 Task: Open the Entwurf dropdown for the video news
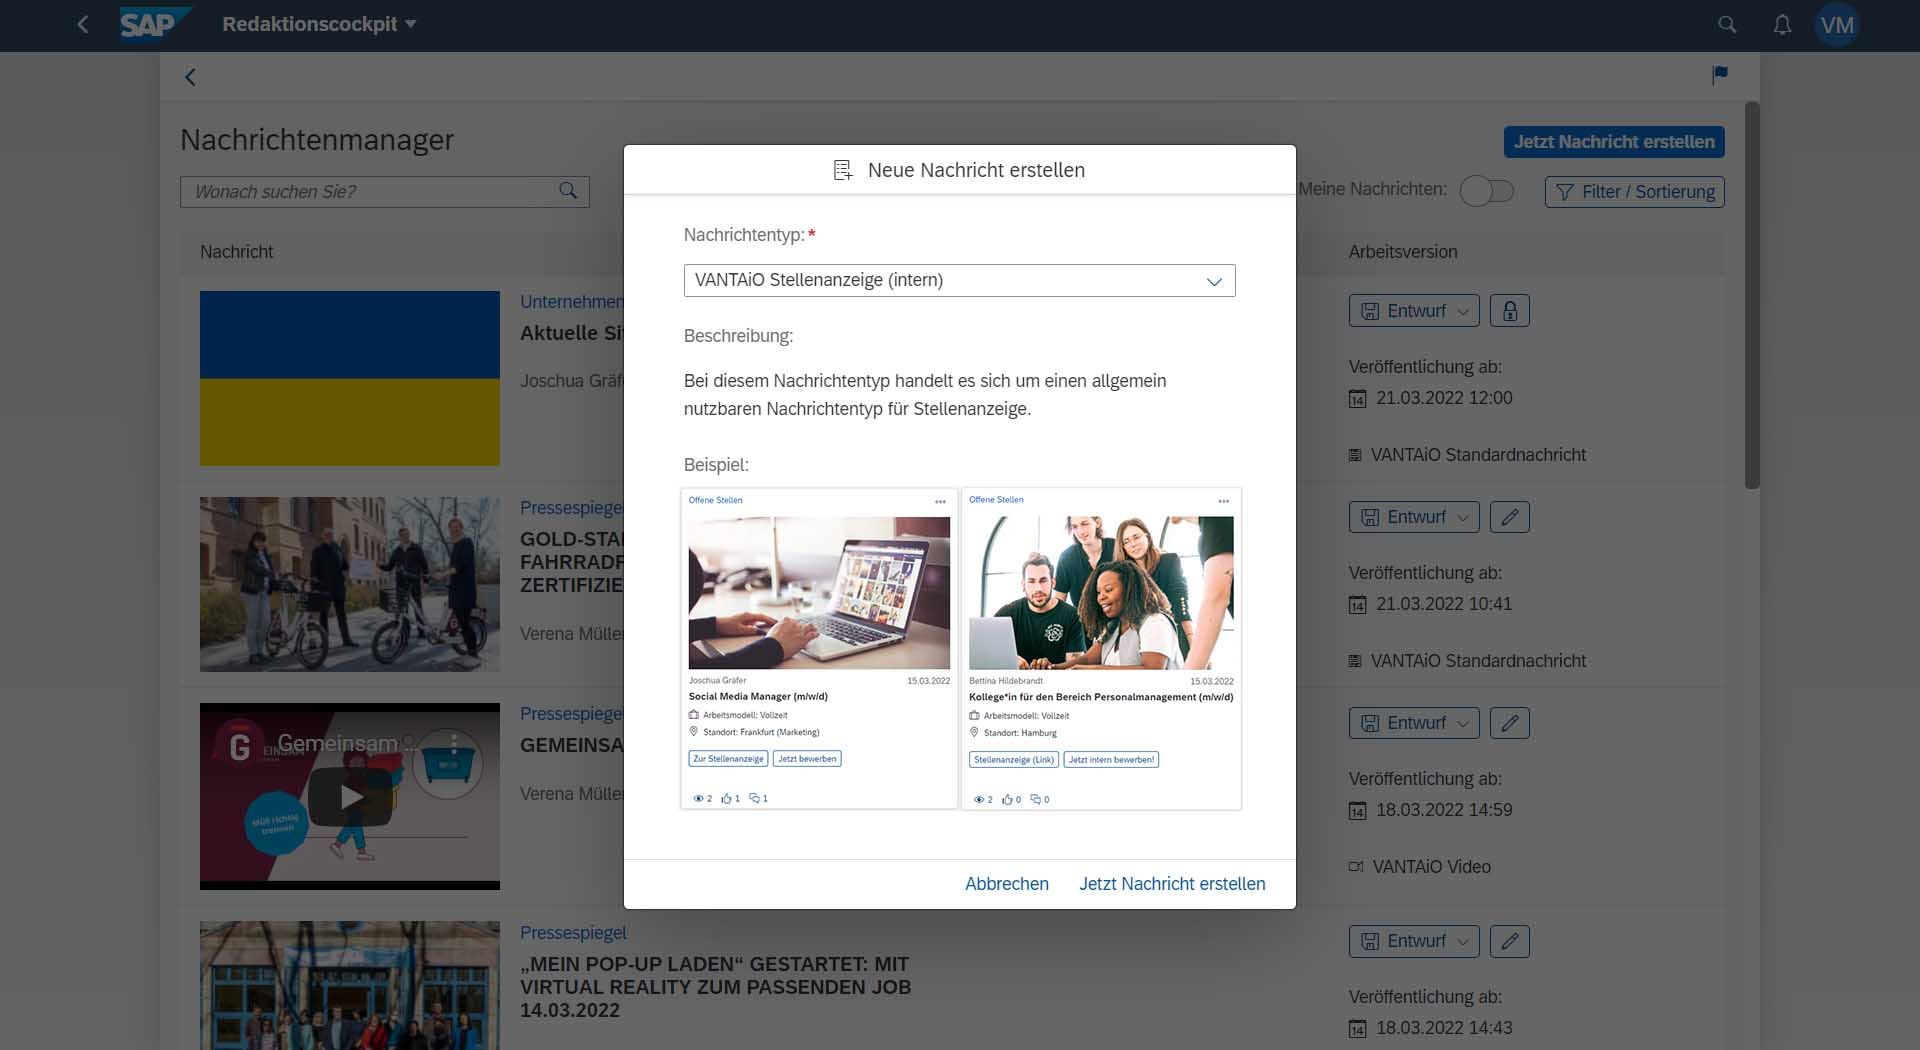coord(1414,723)
